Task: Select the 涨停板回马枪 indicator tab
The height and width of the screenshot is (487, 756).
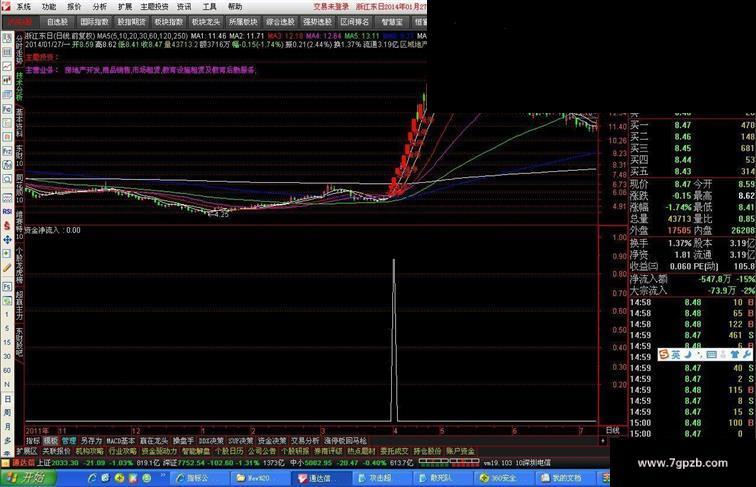Action: 346,441
